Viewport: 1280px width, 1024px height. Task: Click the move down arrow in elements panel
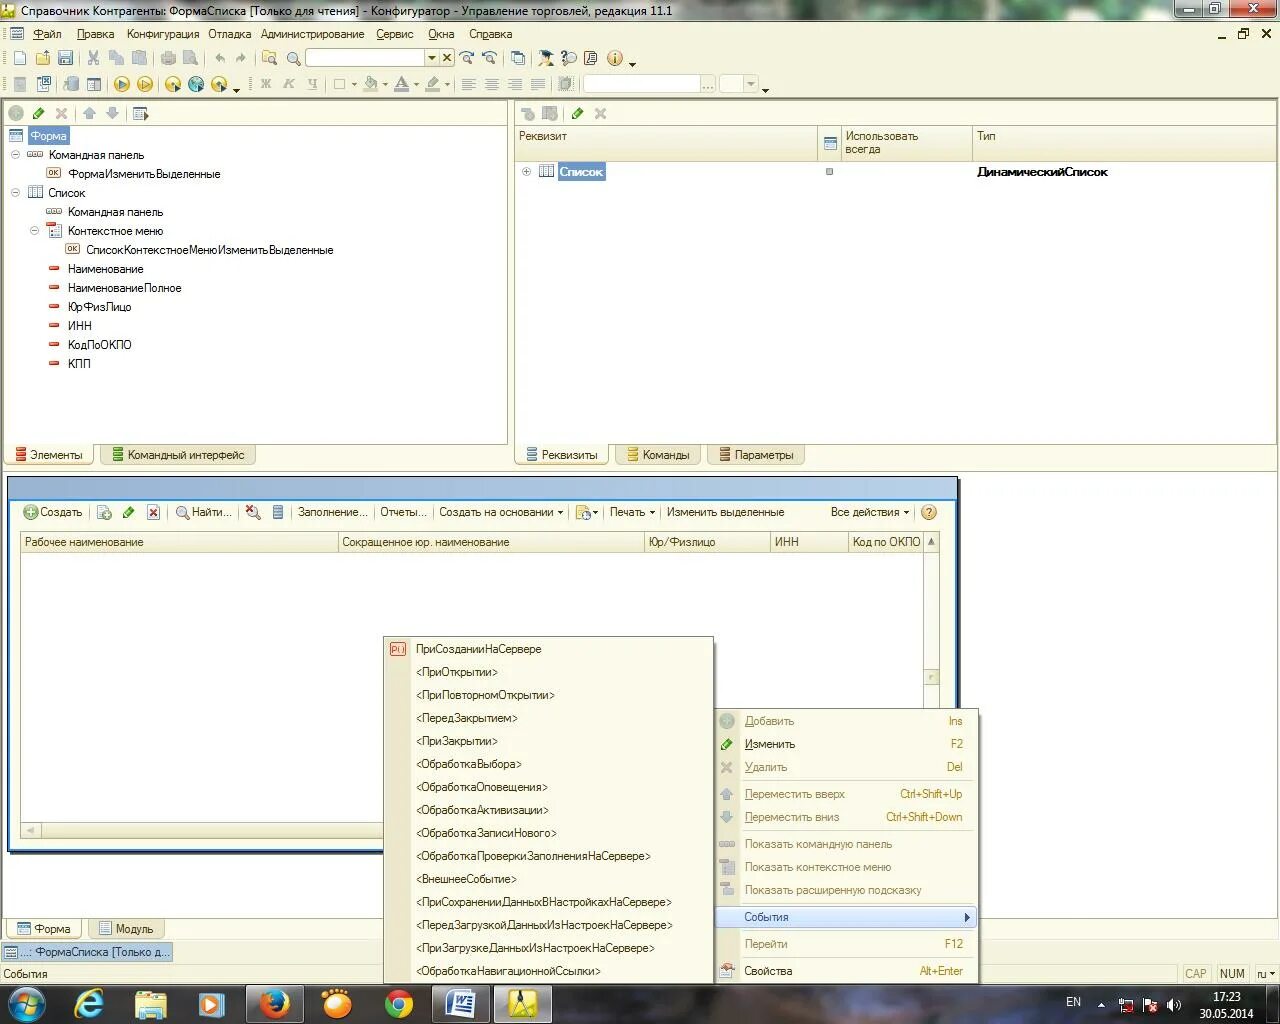pos(112,113)
